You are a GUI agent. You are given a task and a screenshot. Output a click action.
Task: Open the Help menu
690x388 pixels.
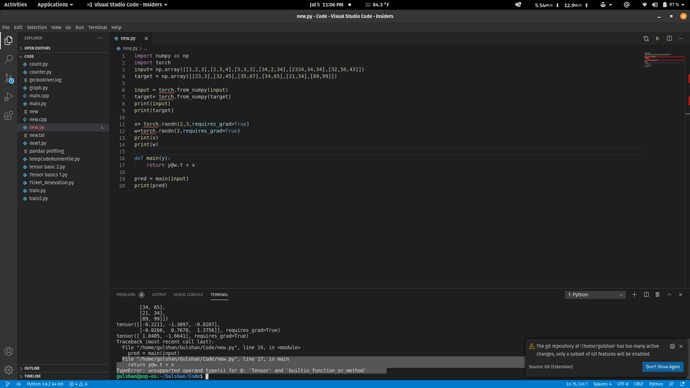pos(116,27)
